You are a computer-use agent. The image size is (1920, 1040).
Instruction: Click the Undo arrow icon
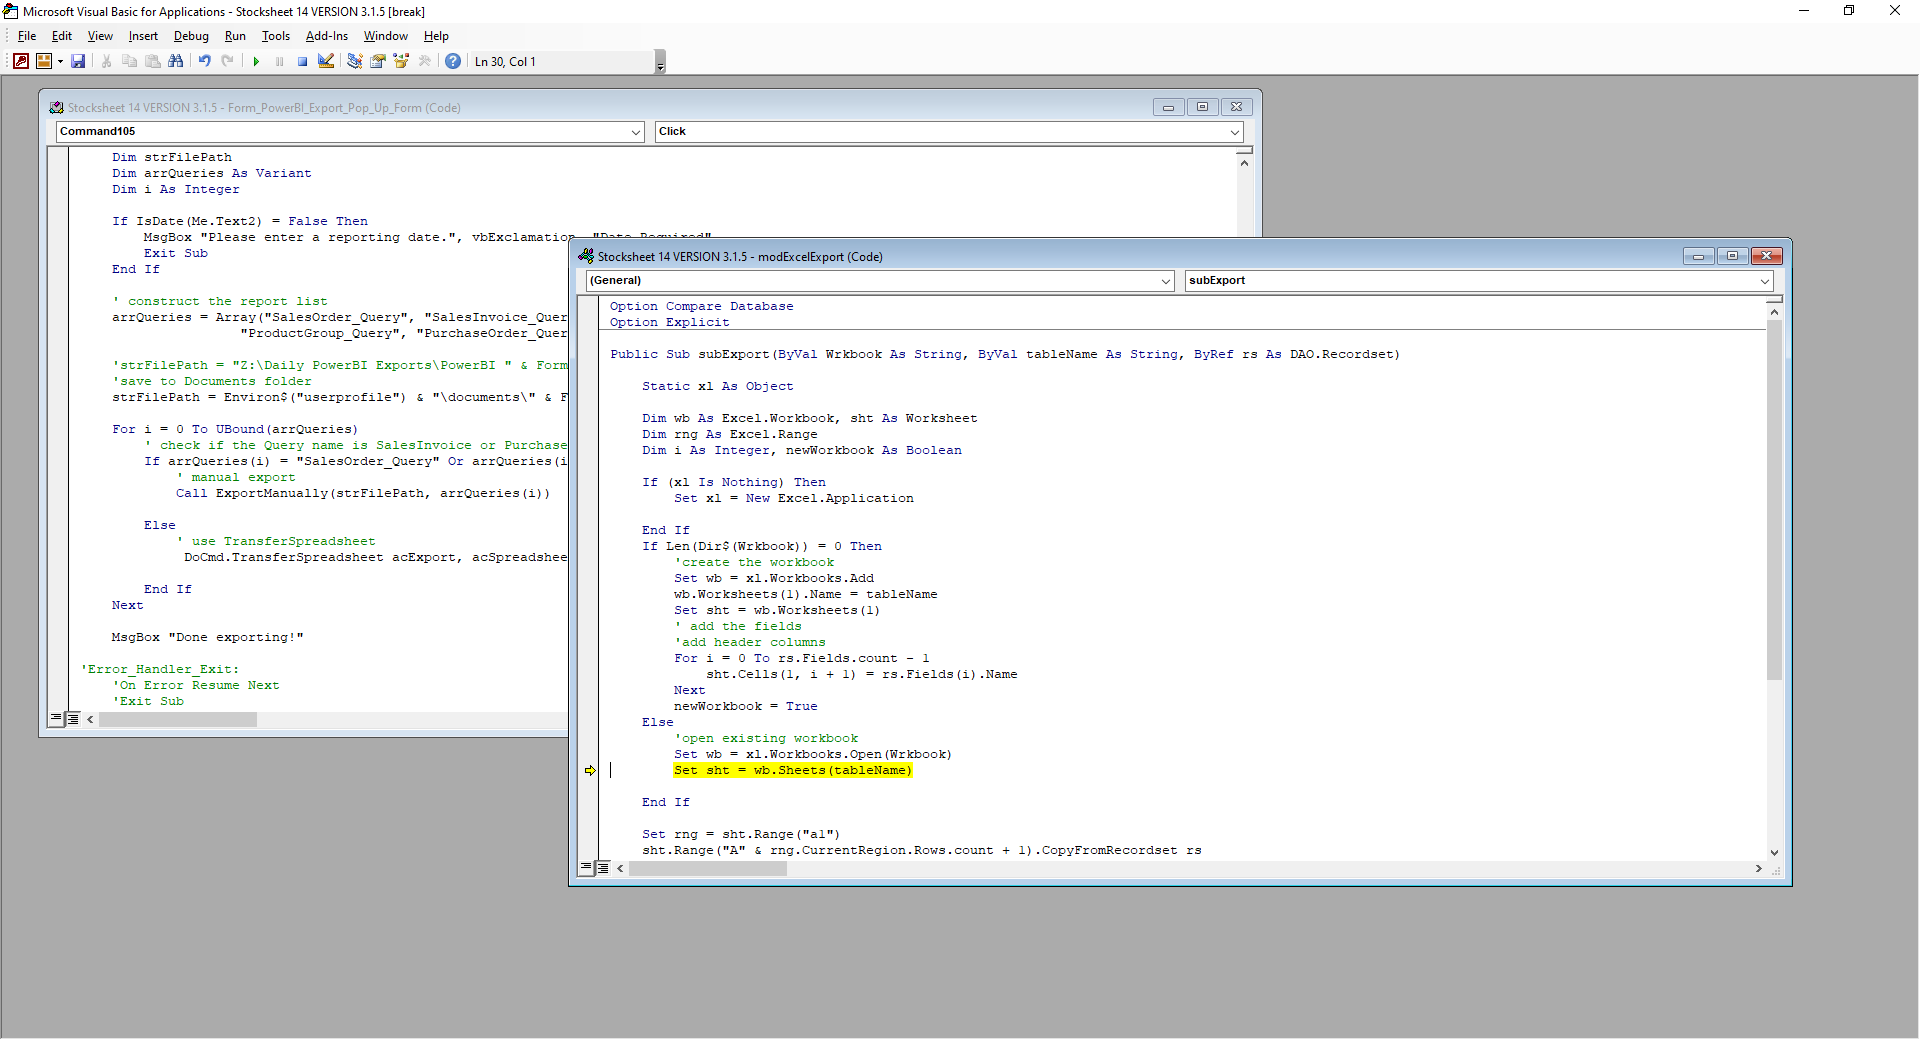point(204,61)
